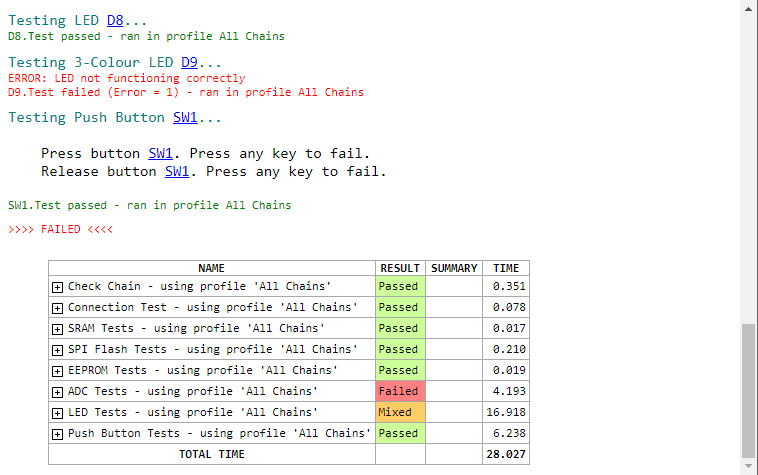Open the D9 3-Colour LED link
758x475 pixels.
click(x=189, y=62)
